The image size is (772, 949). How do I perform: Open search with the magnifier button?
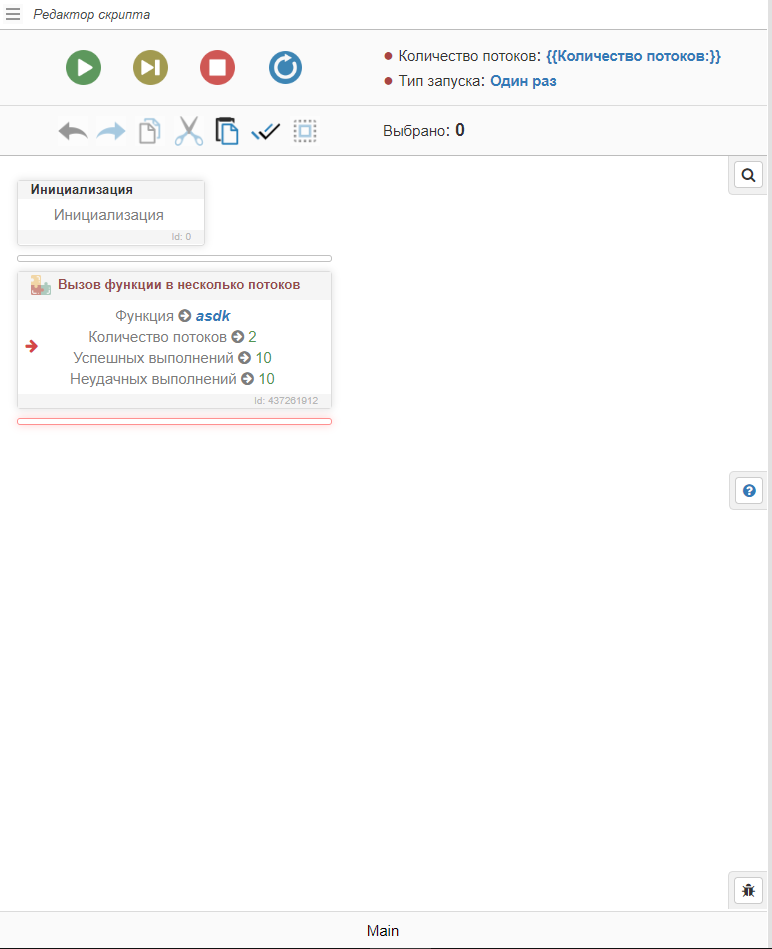coord(748,176)
